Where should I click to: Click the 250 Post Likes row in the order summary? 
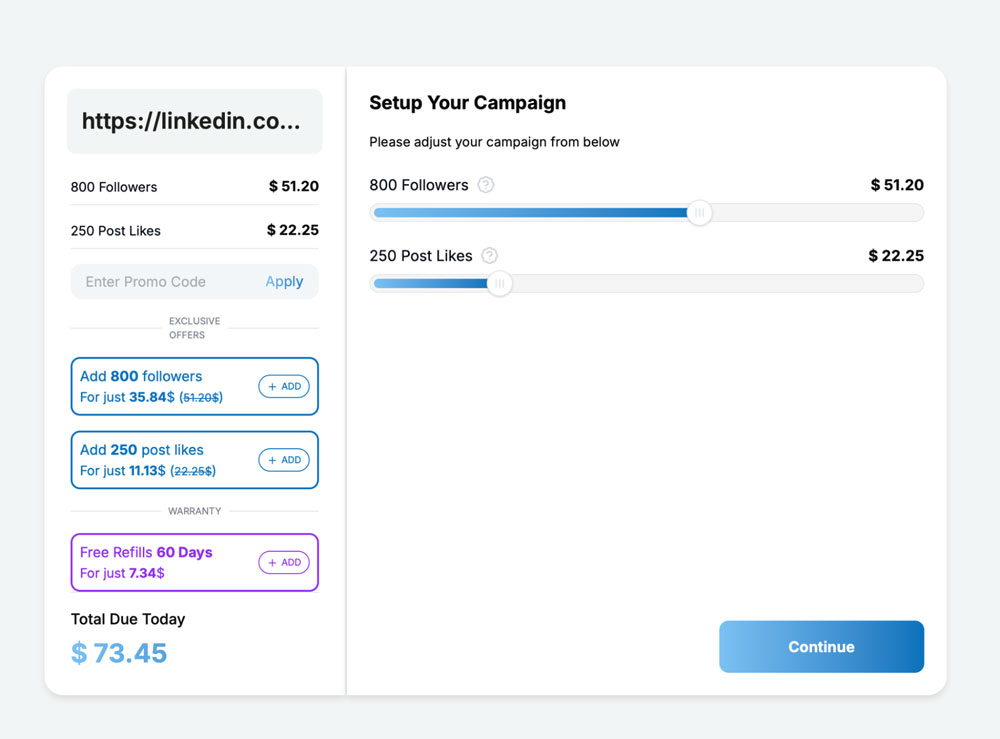click(116, 231)
